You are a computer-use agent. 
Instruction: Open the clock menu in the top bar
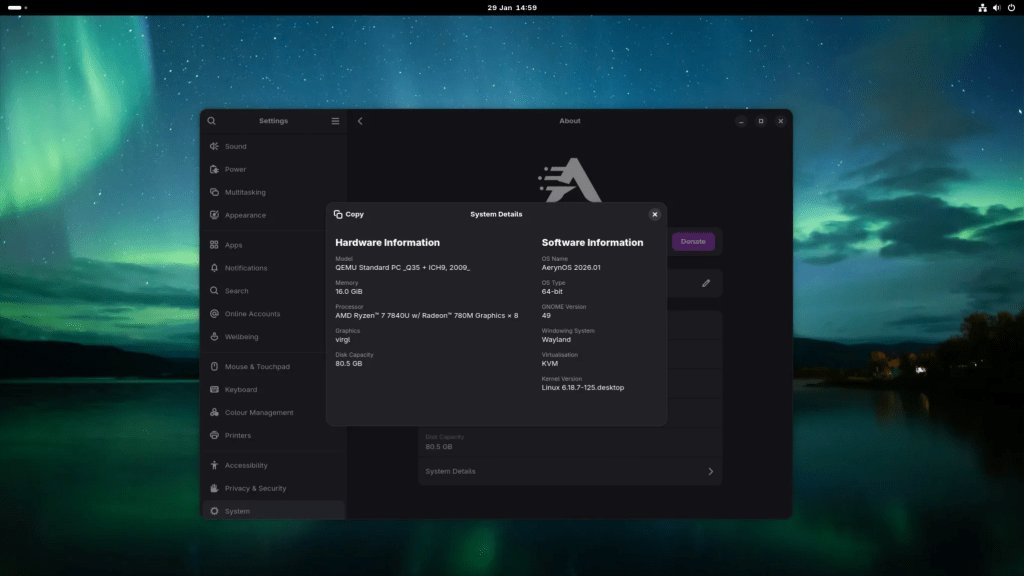tap(512, 7)
